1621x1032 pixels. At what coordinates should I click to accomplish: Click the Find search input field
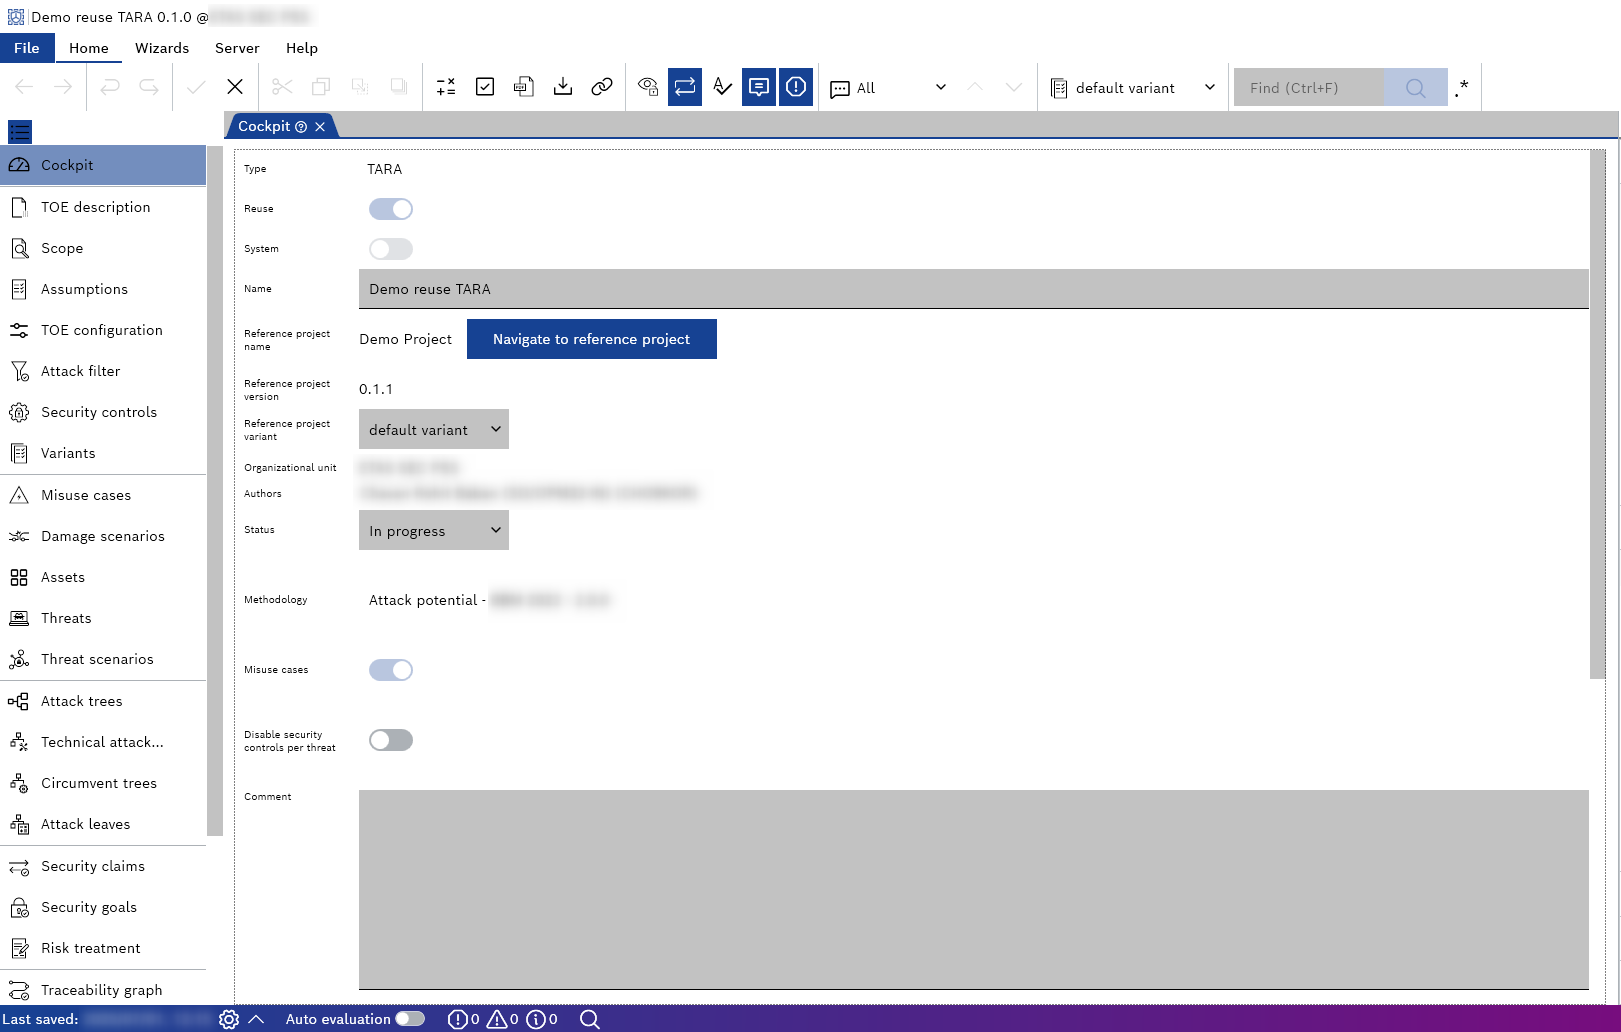(1309, 88)
